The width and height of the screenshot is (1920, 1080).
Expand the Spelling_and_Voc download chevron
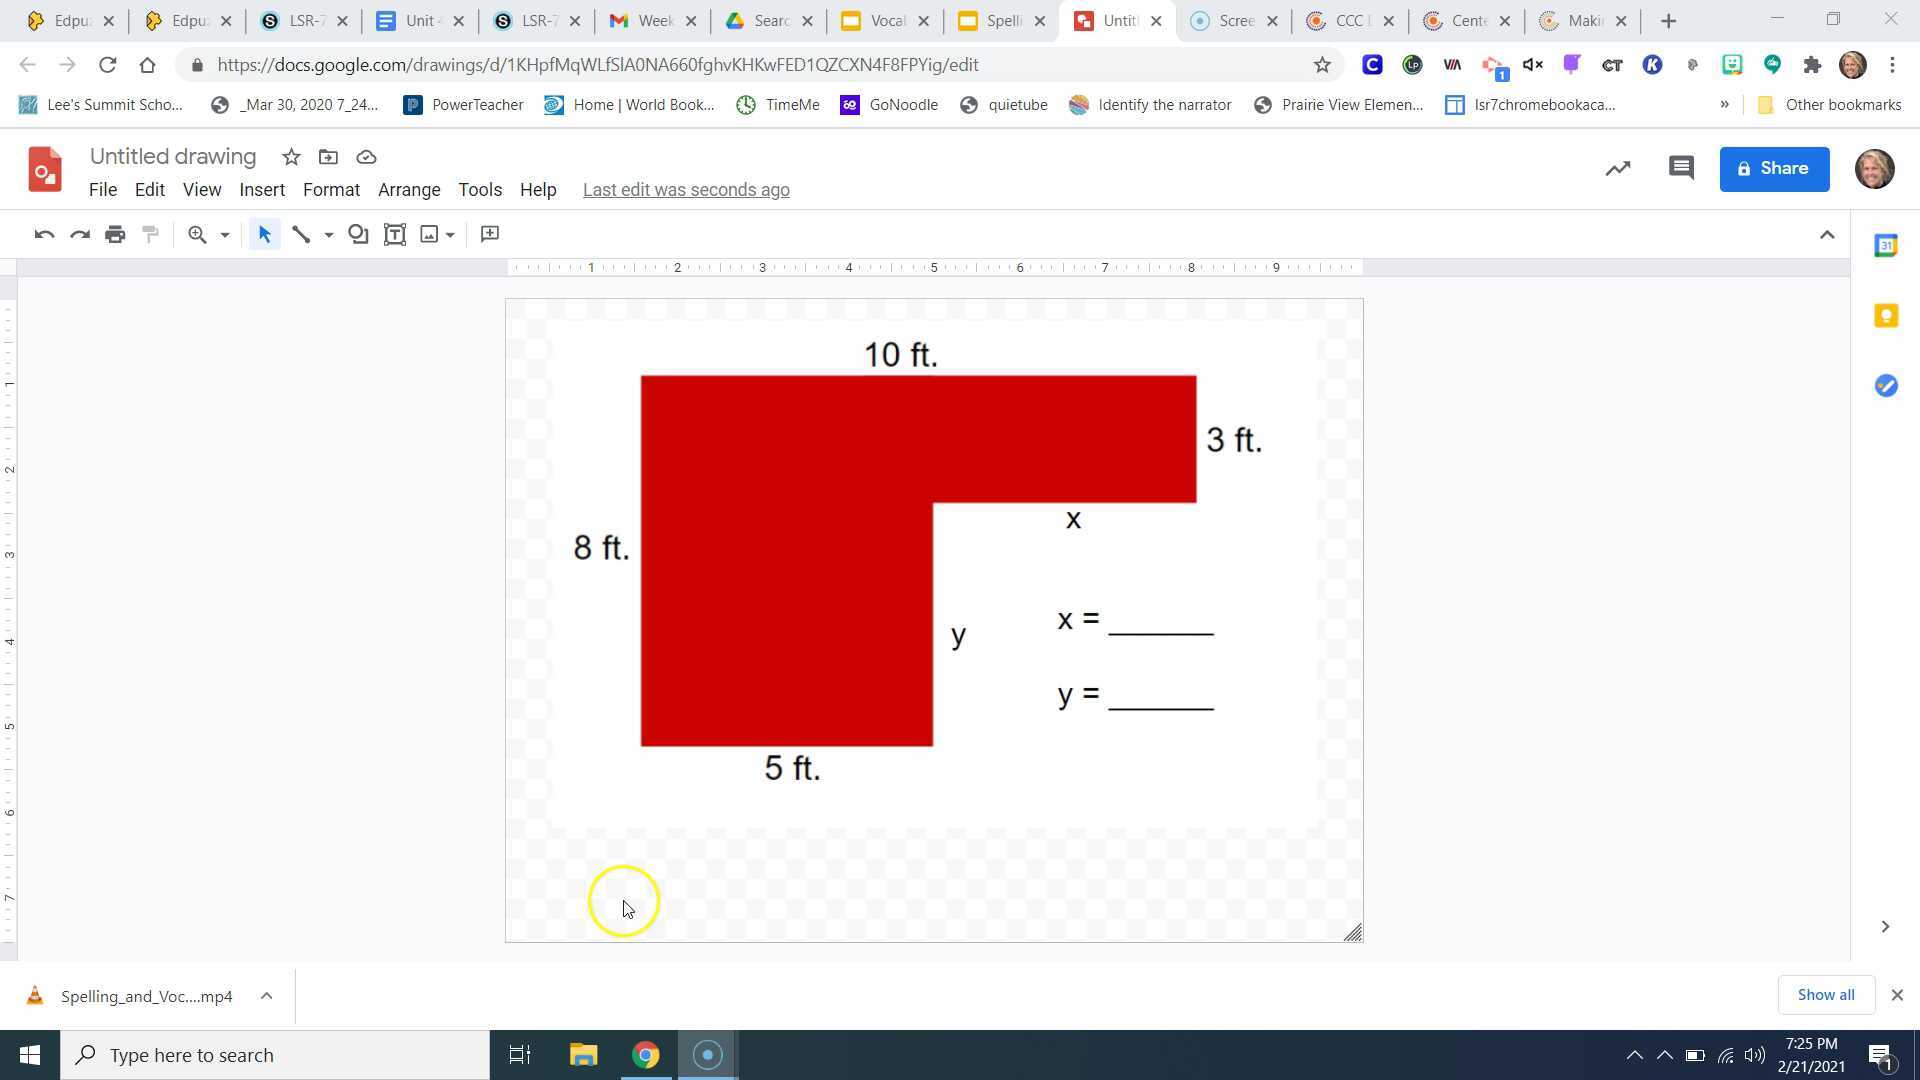click(266, 996)
